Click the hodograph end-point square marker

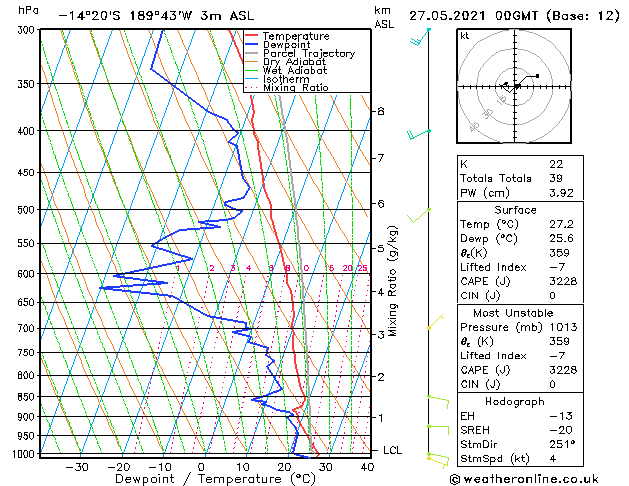coord(538,76)
